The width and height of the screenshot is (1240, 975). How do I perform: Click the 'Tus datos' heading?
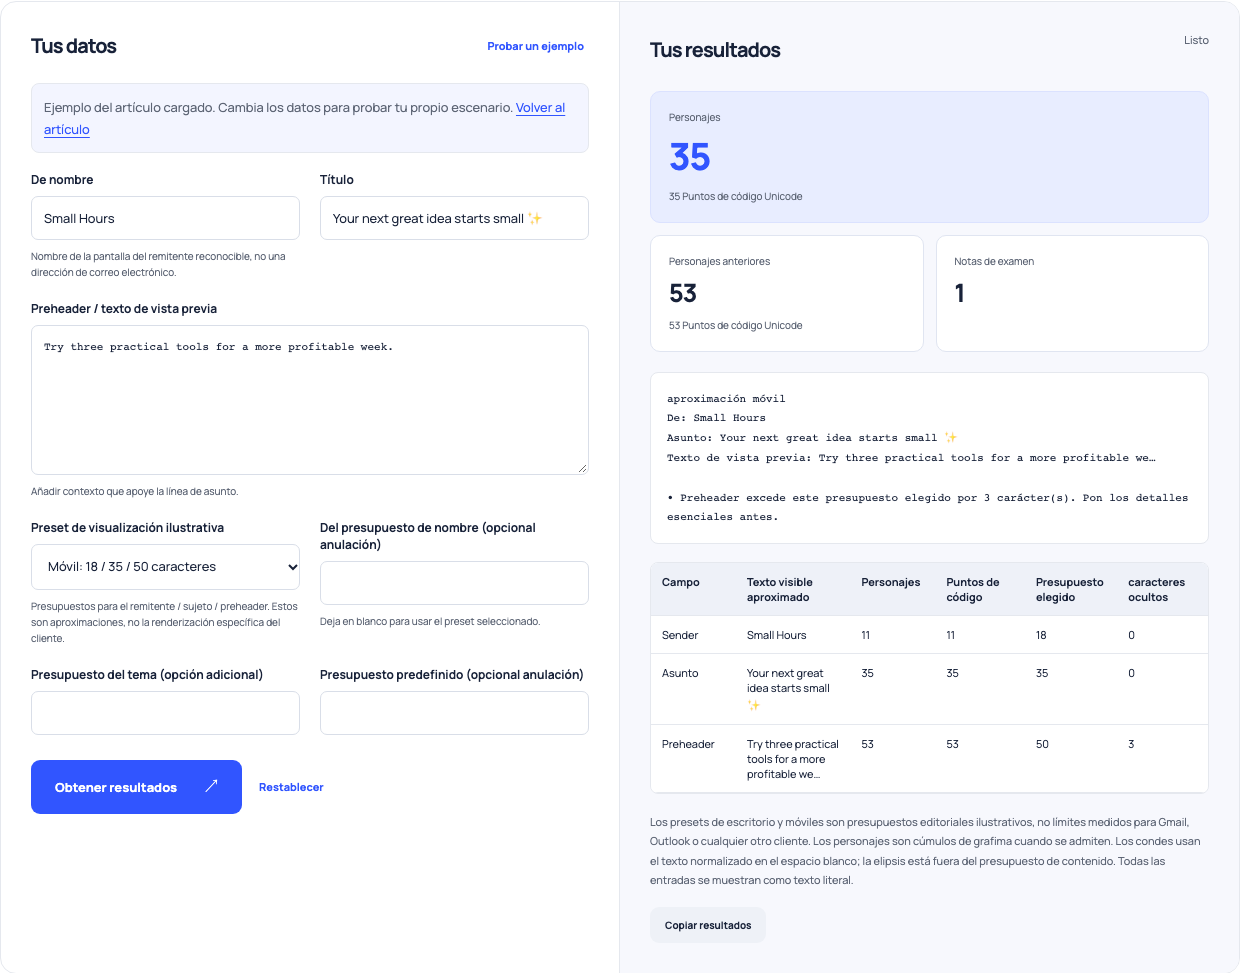point(74,46)
